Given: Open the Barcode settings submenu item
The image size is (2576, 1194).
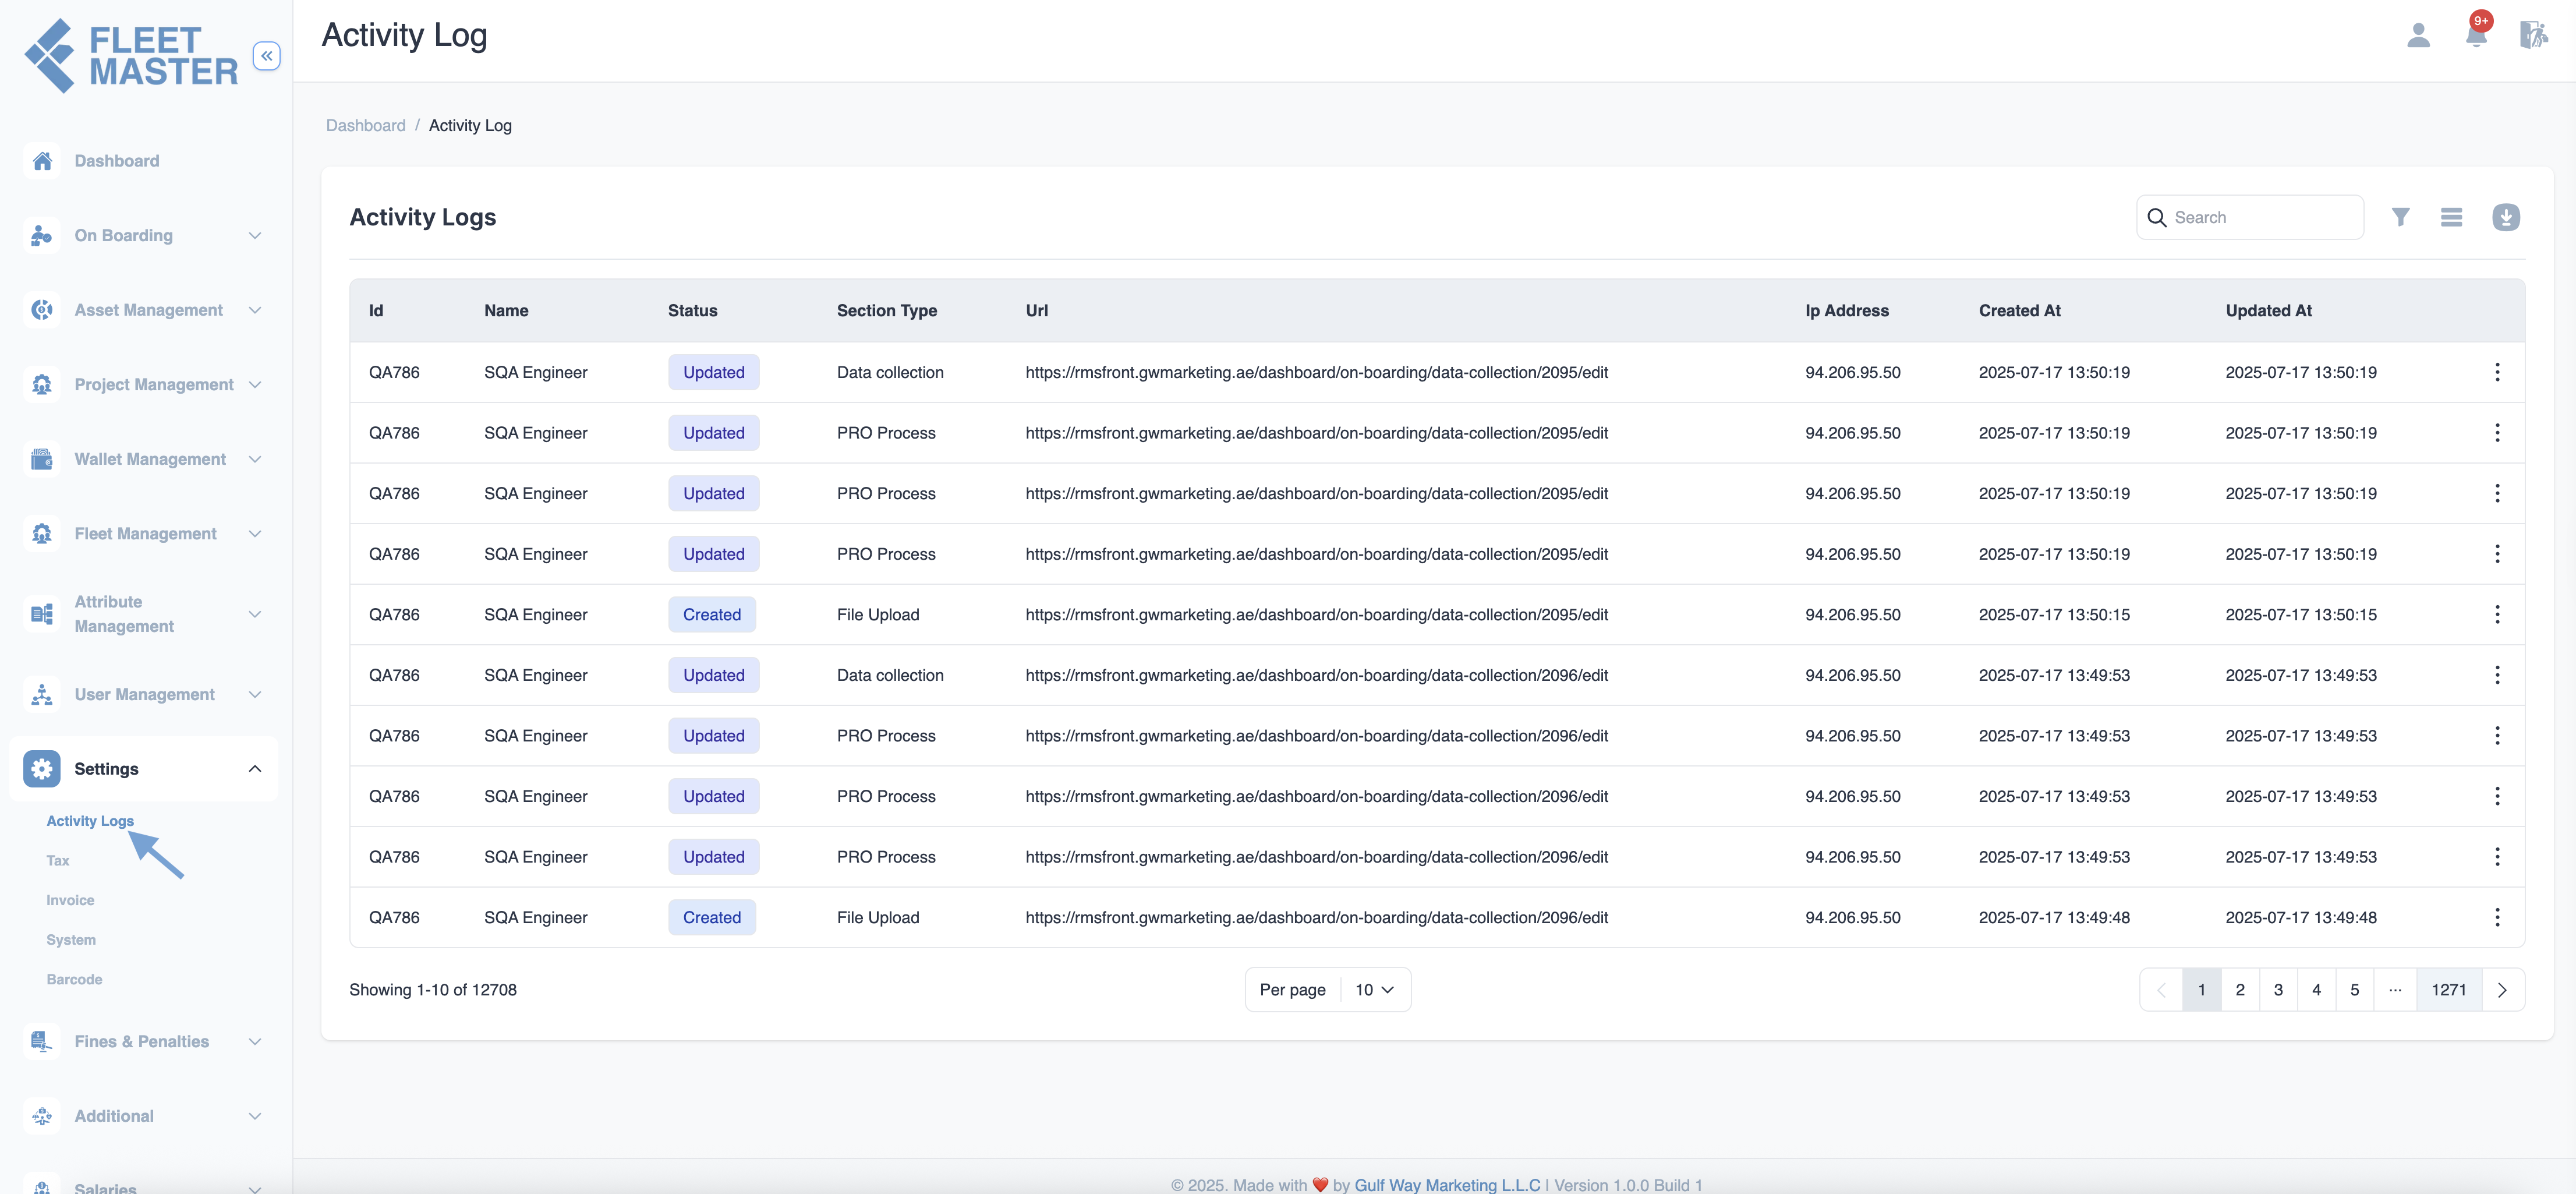Looking at the screenshot, I should coord(74,980).
